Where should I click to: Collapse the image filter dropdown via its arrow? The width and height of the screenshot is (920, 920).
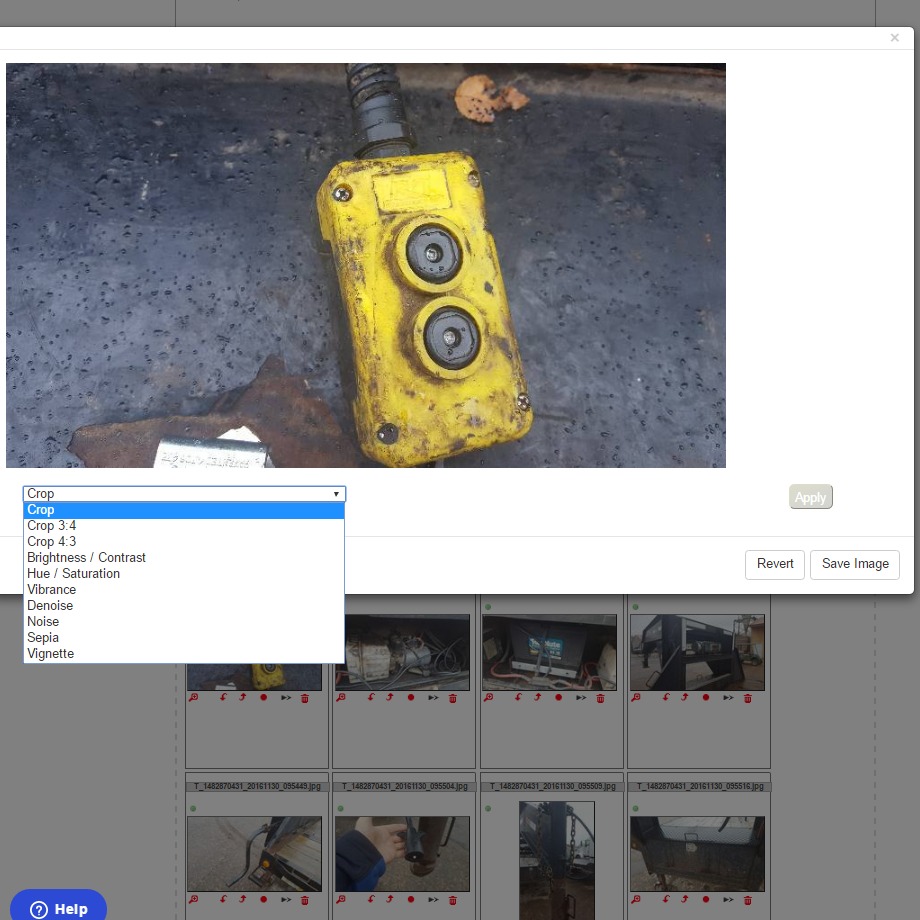tap(336, 494)
